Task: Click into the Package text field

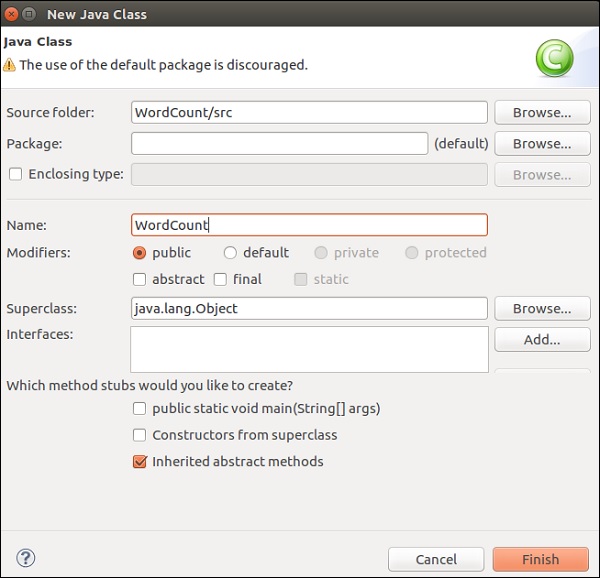Action: point(279,144)
